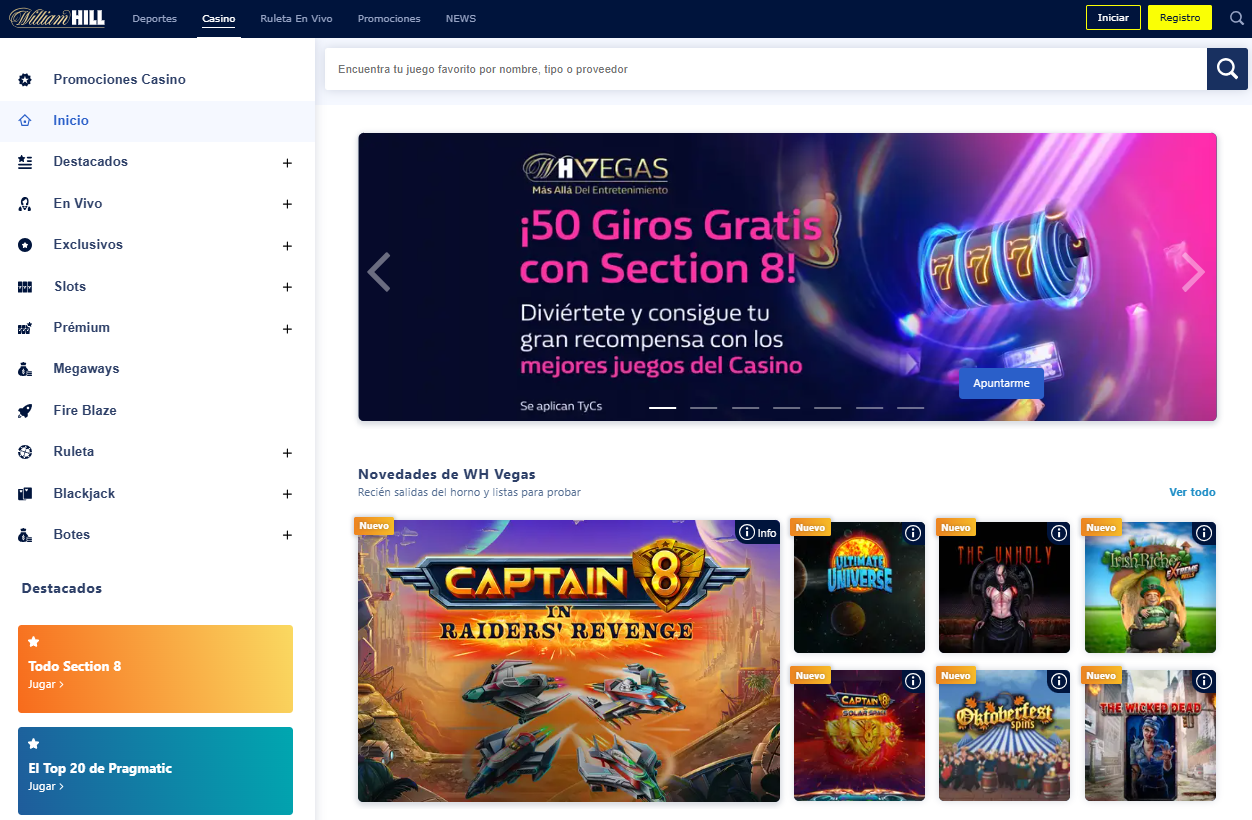Show info for Oktoberfest Spins game
The width and height of the screenshot is (1252, 820).
point(1058,681)
